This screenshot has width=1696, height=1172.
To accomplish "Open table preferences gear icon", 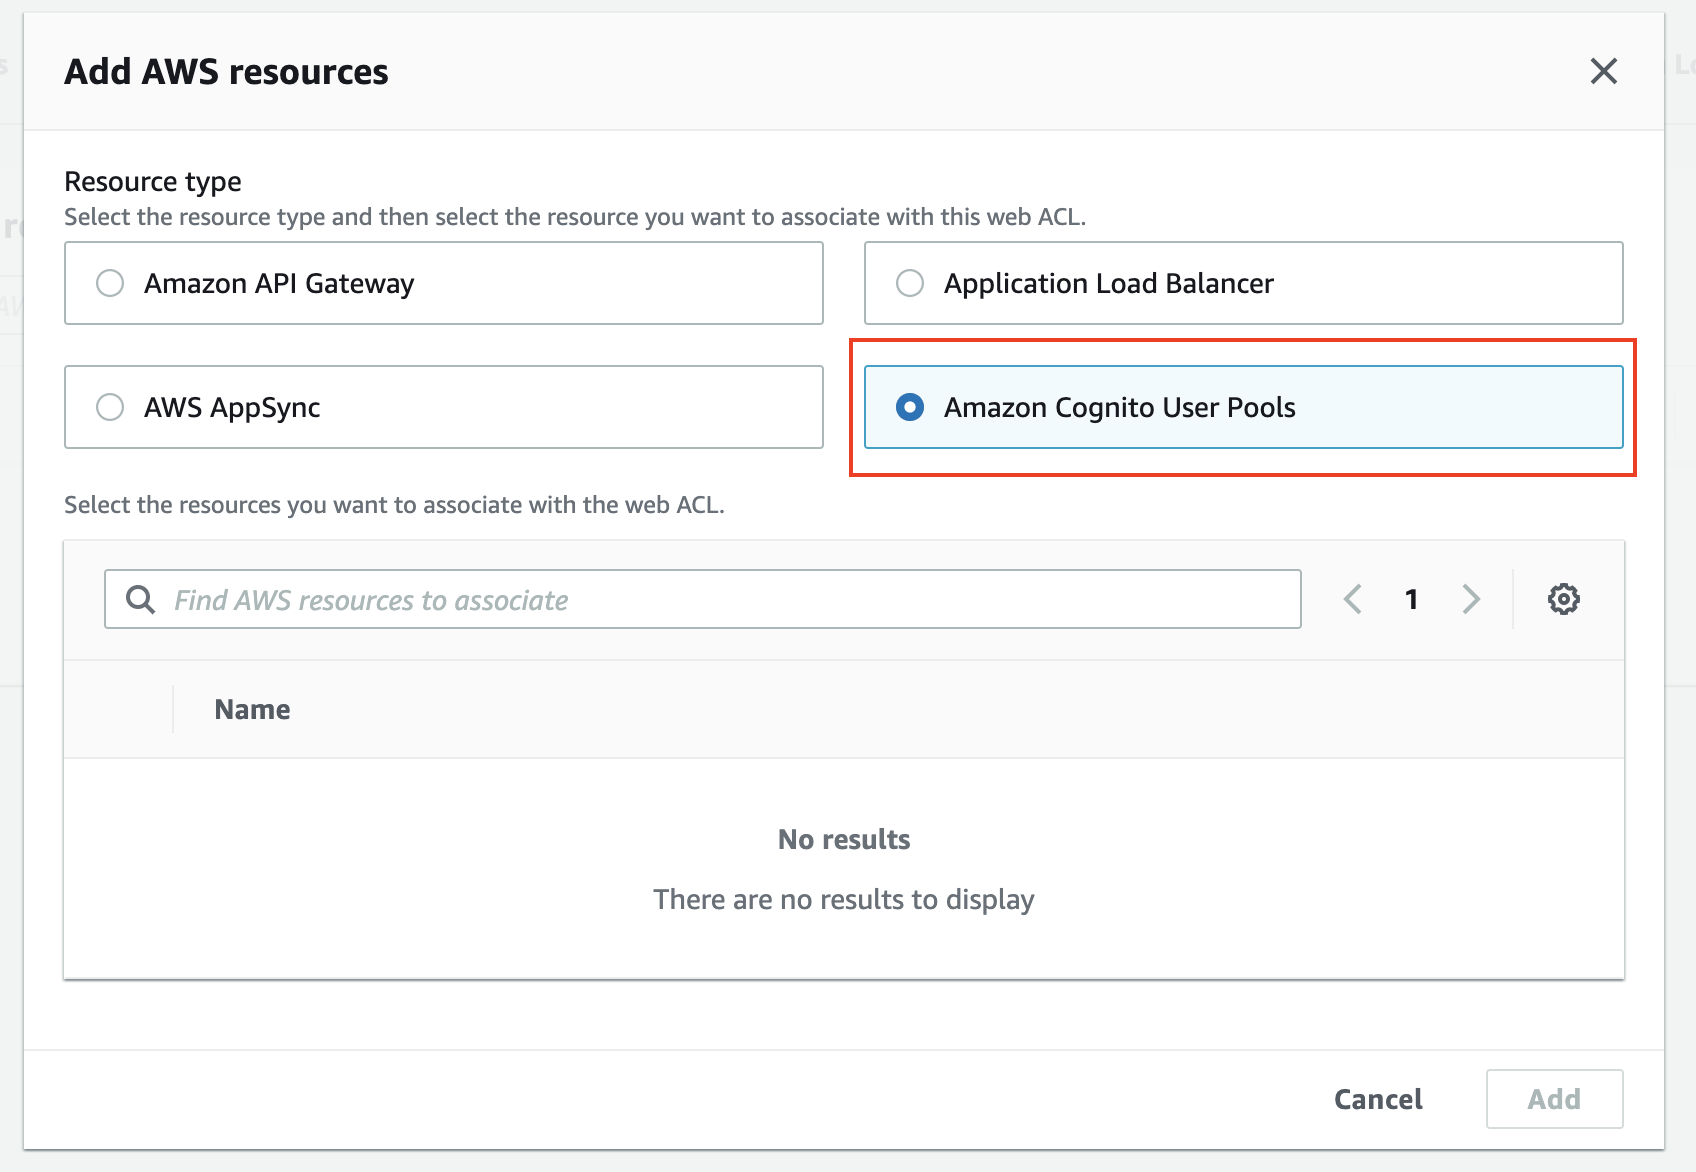I will [x=1564, y=599].
